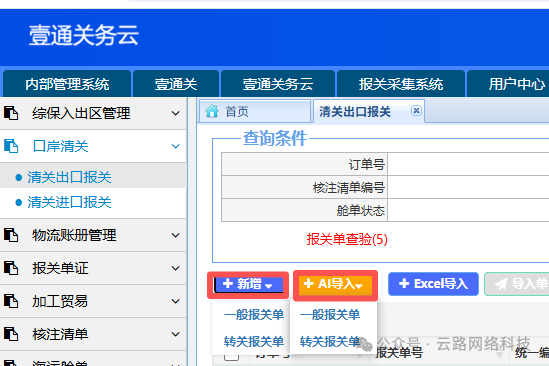Select 一般报关单 under AI导入 menu

(330, 315)
